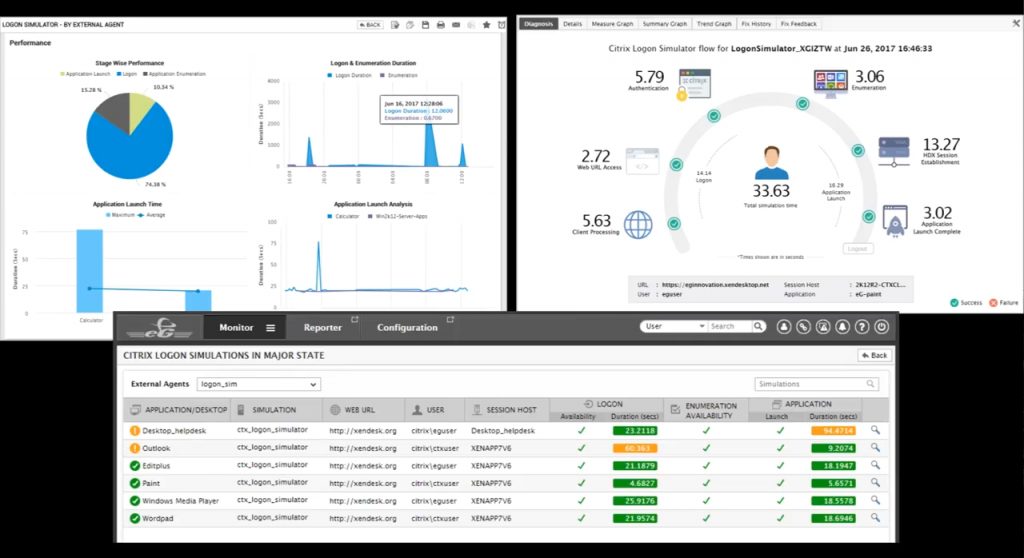Click the Outlook application name
This screenshot has height=558, width=1024.
(x=156, y=448)
